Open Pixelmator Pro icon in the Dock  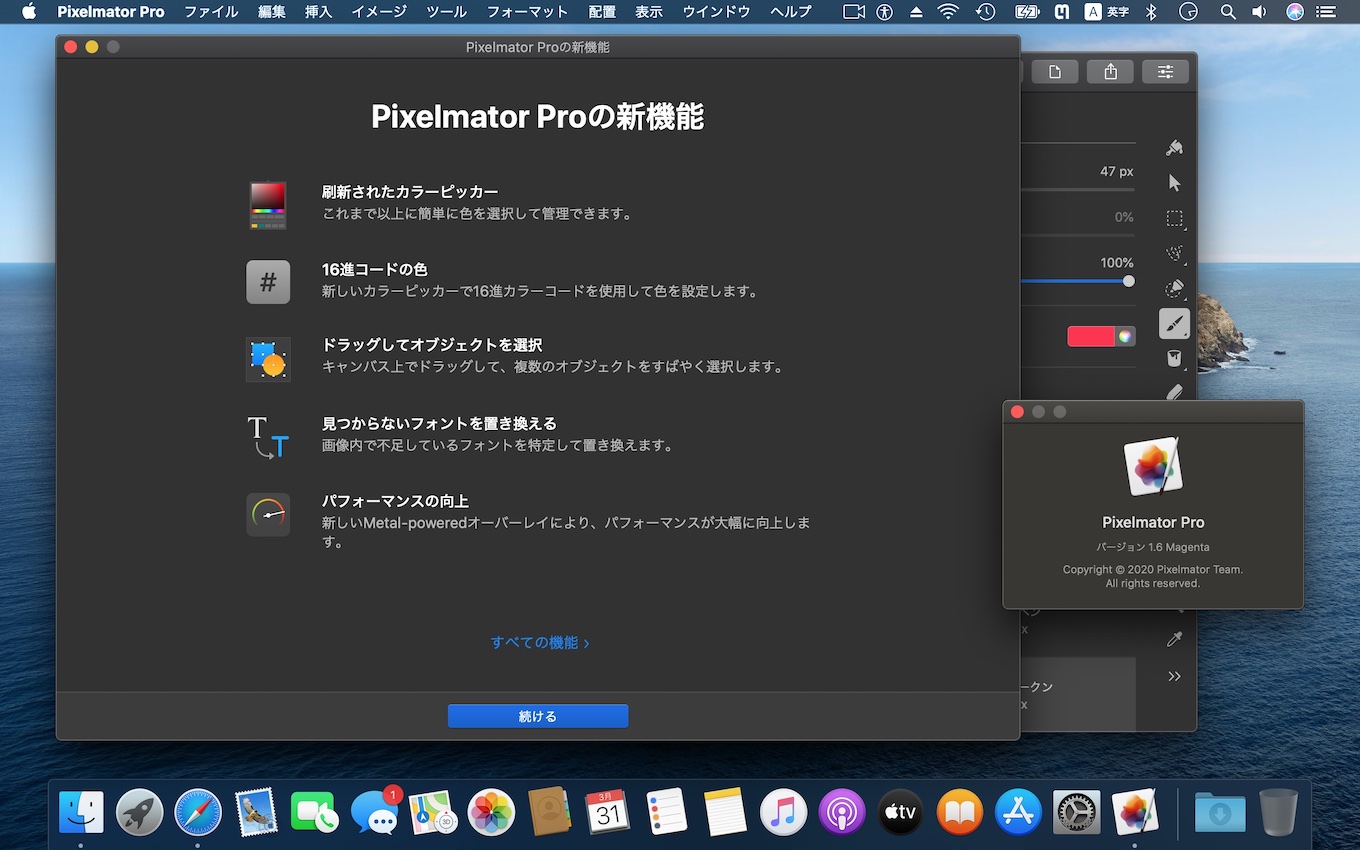(1135, 812)
